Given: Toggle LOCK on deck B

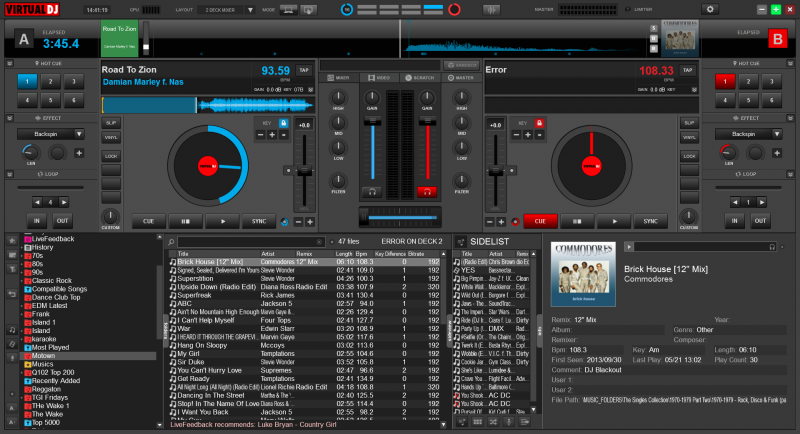Looking at the screenshot, I should tap(689, 156).
